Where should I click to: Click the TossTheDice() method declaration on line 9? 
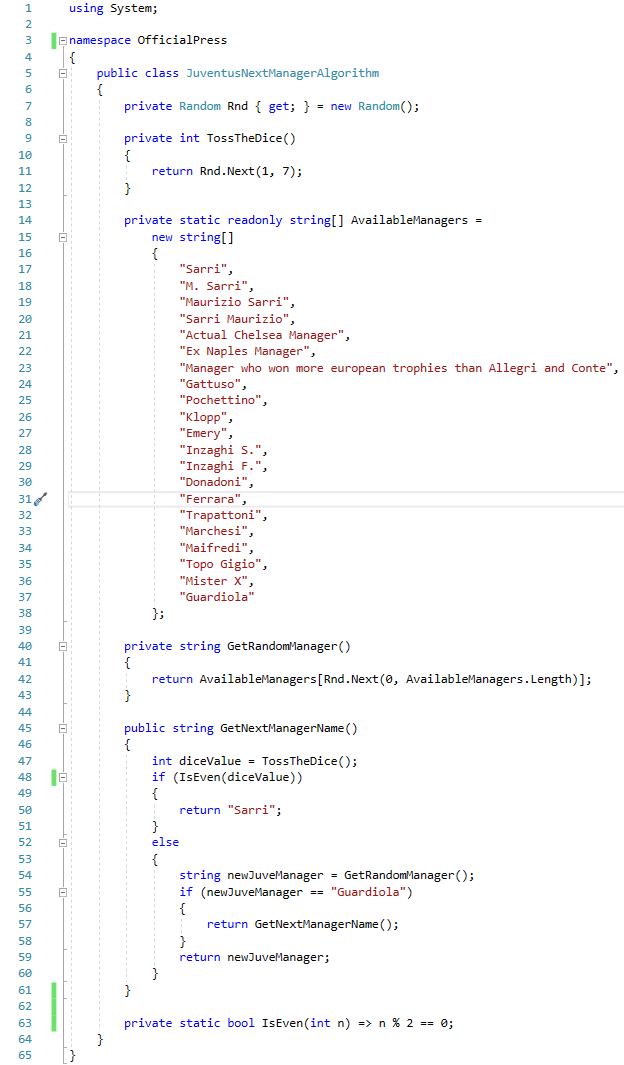pos(251,139)
